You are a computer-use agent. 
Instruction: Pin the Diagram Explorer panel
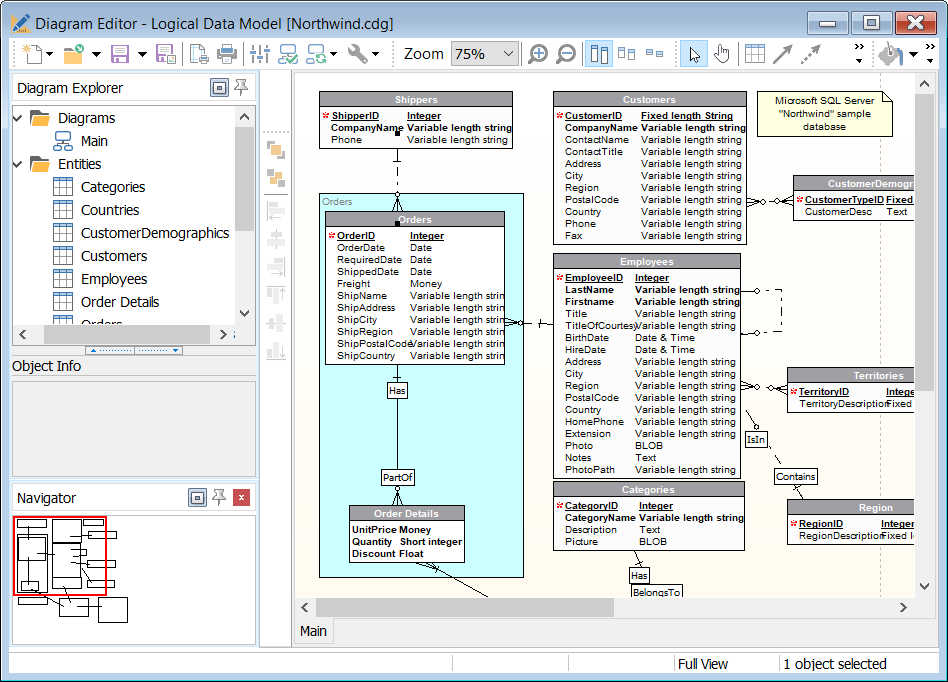coord(241,88)
